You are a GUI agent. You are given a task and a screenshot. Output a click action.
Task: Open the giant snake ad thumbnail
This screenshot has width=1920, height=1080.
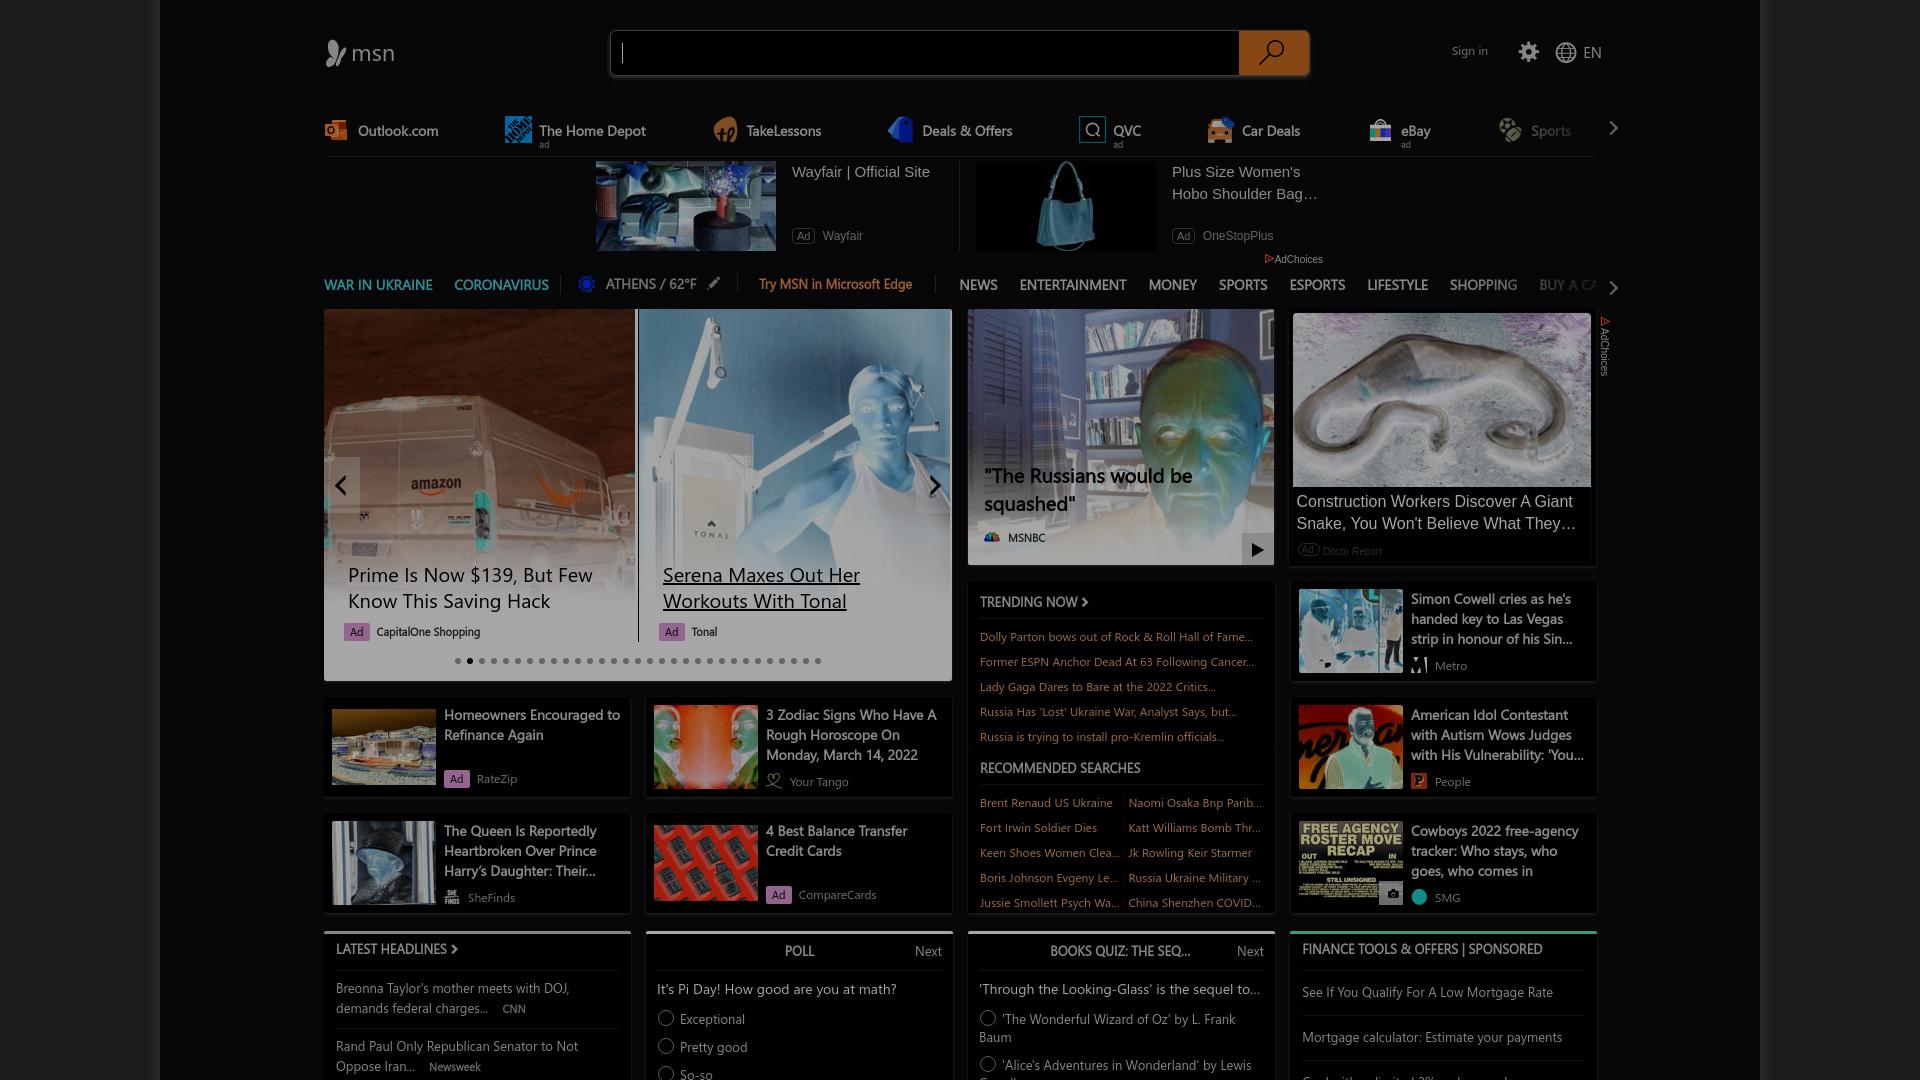pos(1441,400)
